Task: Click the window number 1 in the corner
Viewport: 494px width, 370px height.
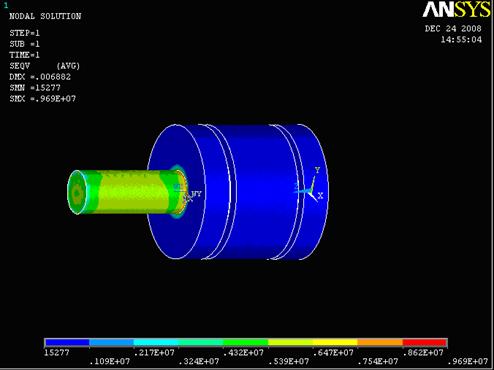Action: (x=6, y=6)
